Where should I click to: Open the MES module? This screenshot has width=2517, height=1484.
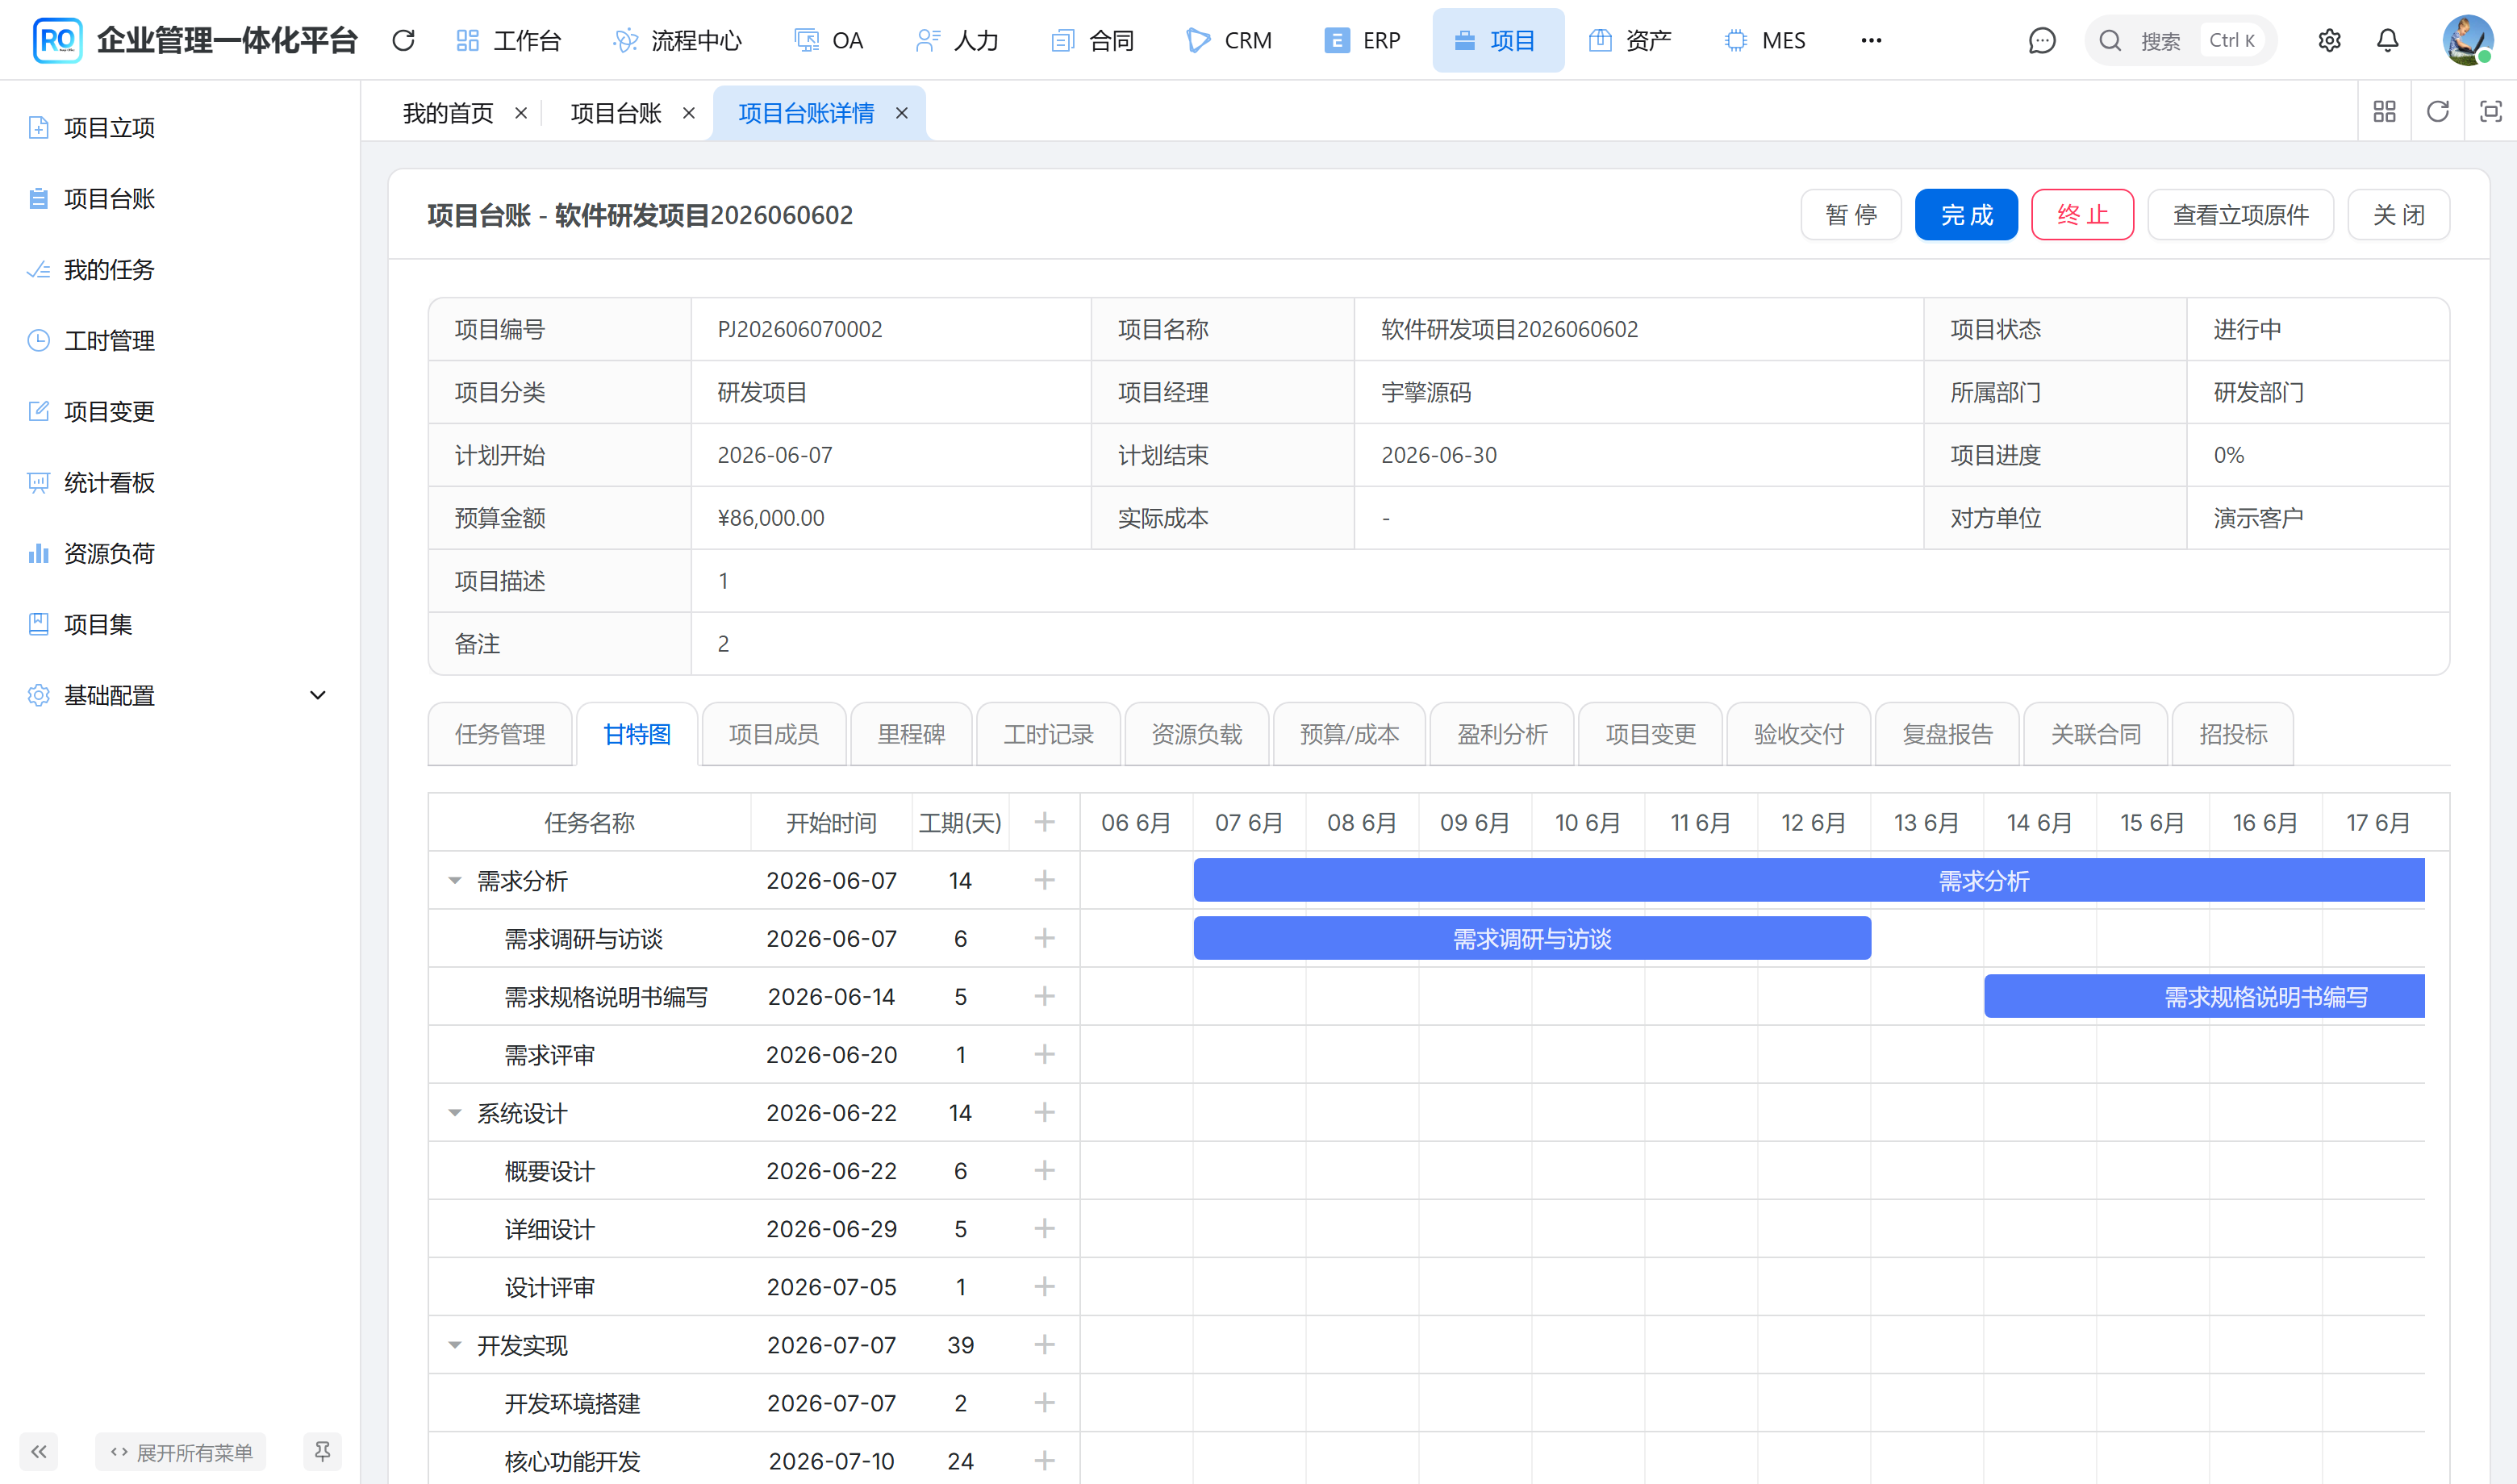point(1765,40)
